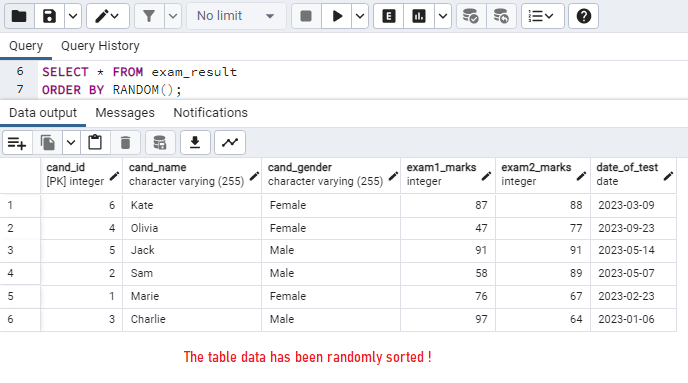Click the filter funnel icon
This screenshot has width=688, height=383.
click(x=149, y=16)
